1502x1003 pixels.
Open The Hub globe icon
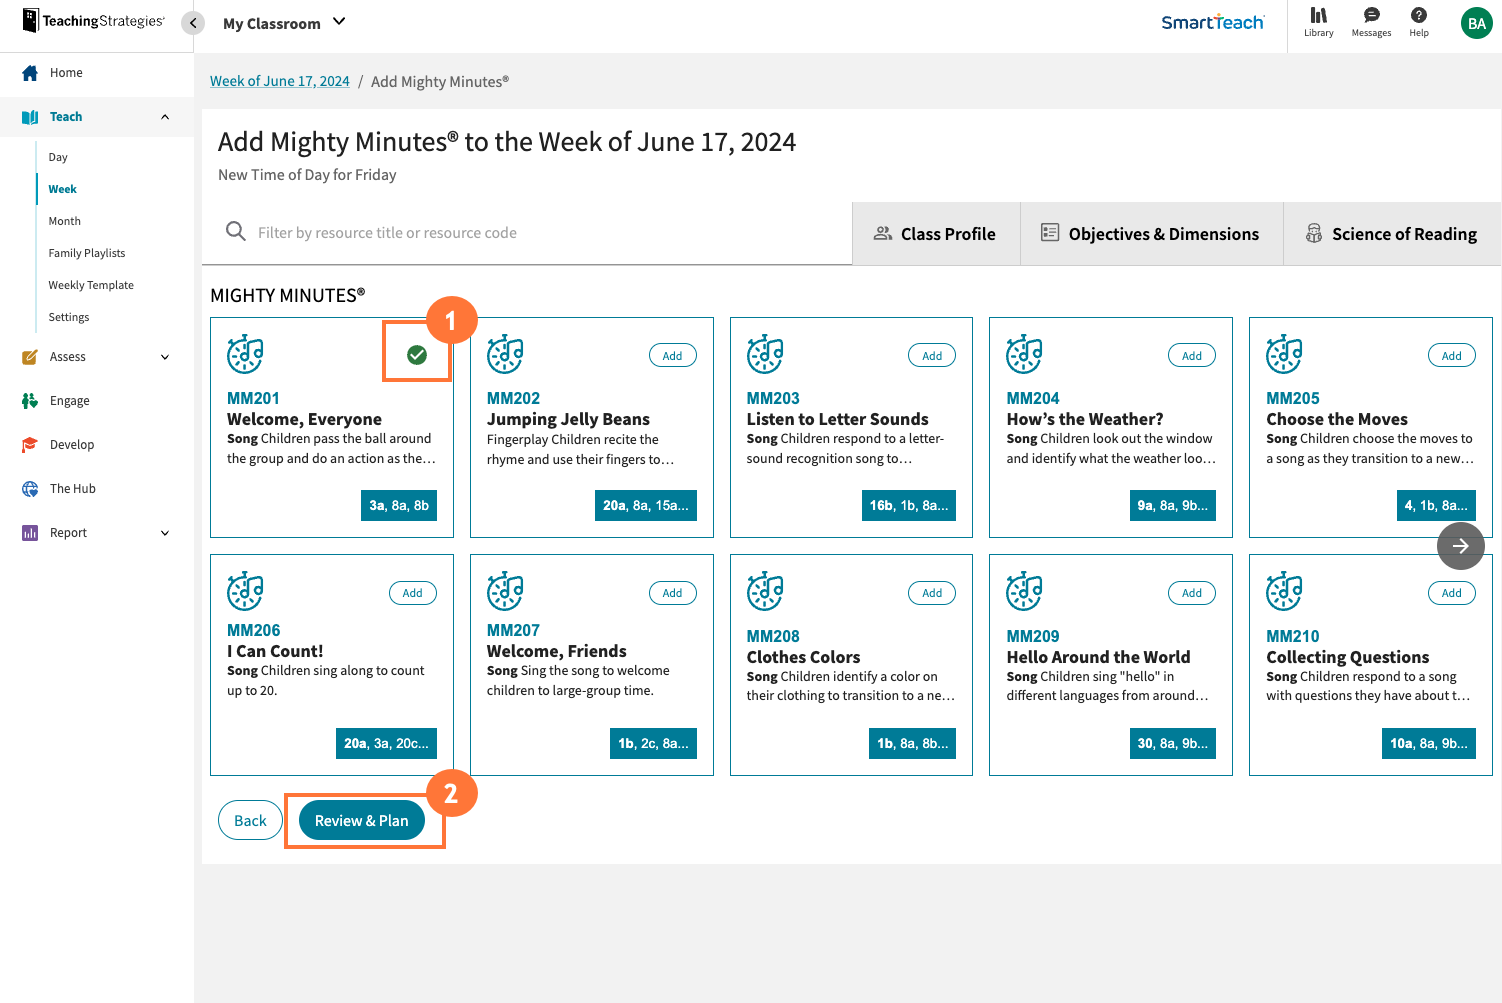click(30, 489)
